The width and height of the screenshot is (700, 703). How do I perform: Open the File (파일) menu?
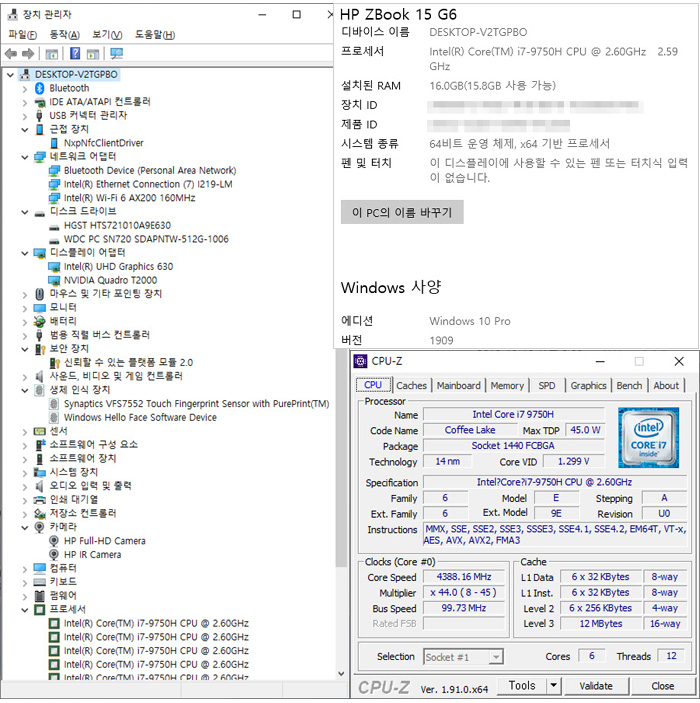click(x=22, y=35)
